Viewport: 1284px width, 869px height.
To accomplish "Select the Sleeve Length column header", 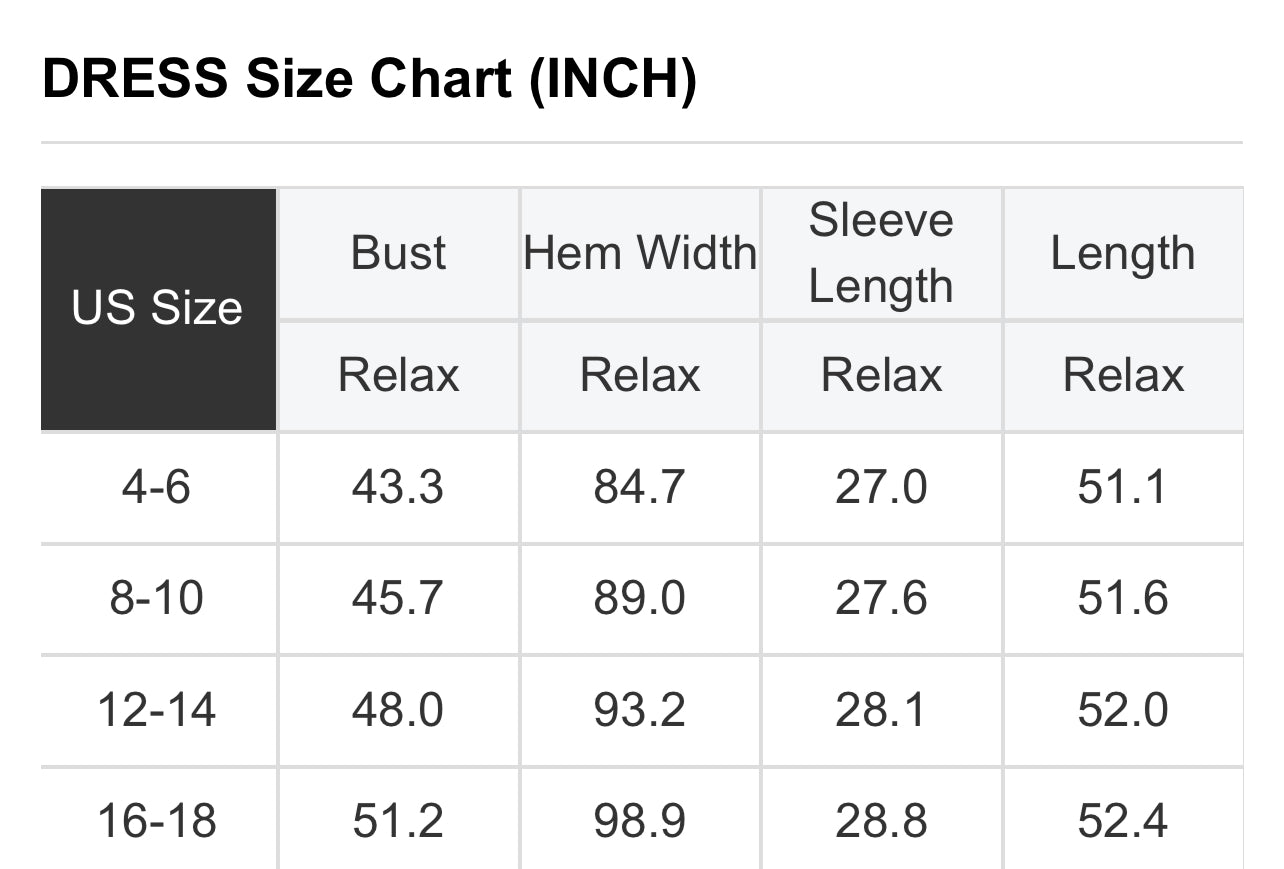I will coord(881,253).
